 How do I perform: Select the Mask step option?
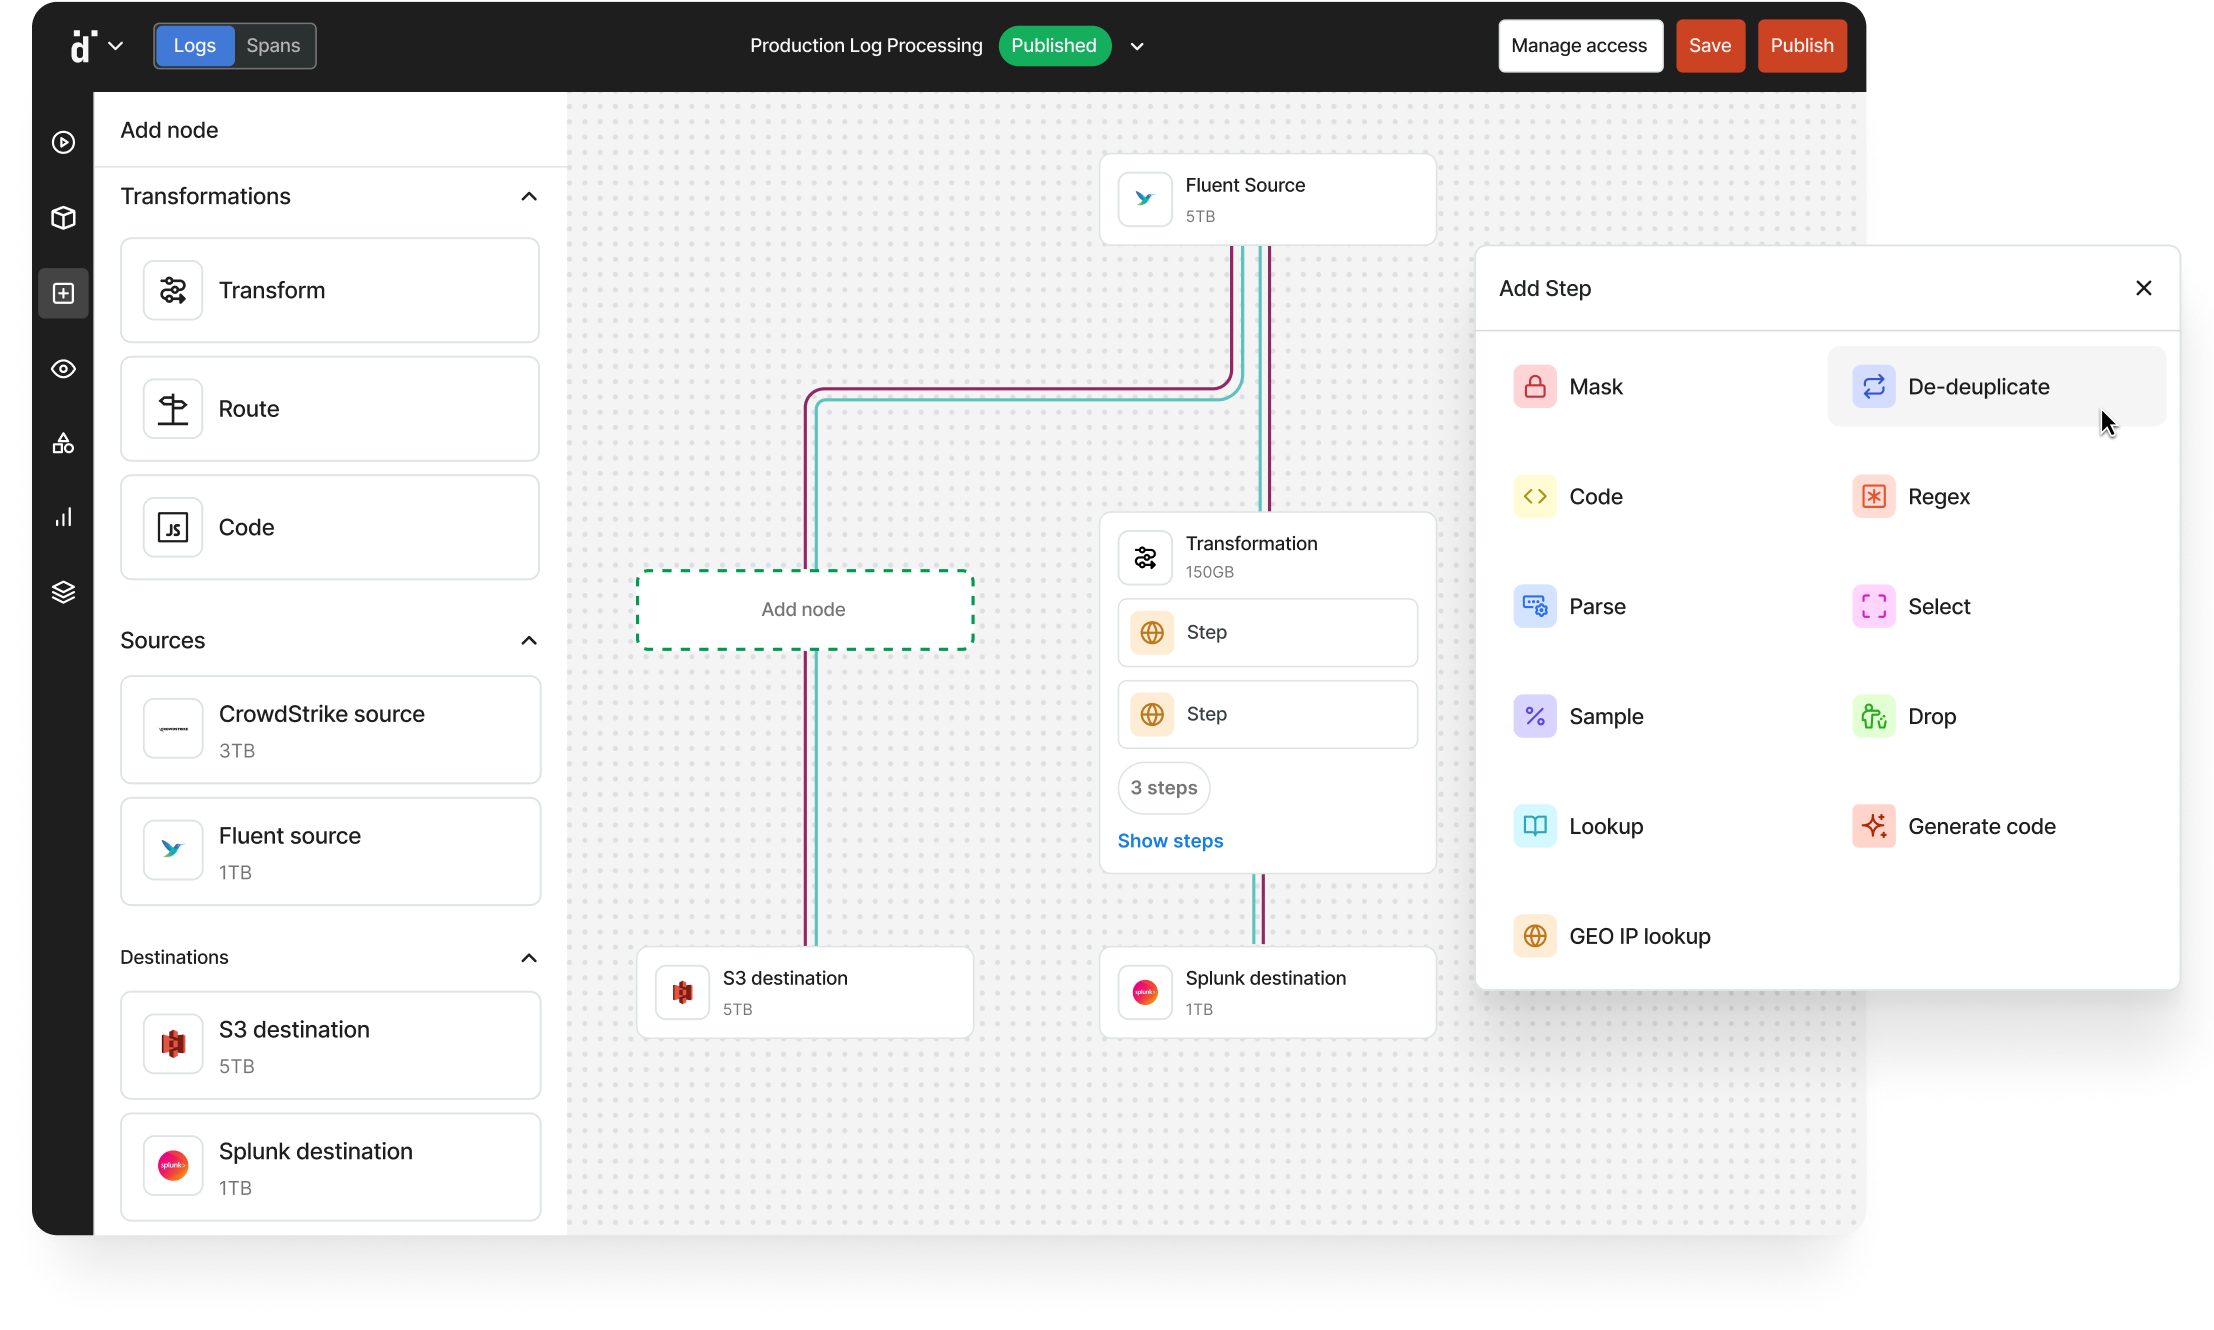[x=1595, y=387]
